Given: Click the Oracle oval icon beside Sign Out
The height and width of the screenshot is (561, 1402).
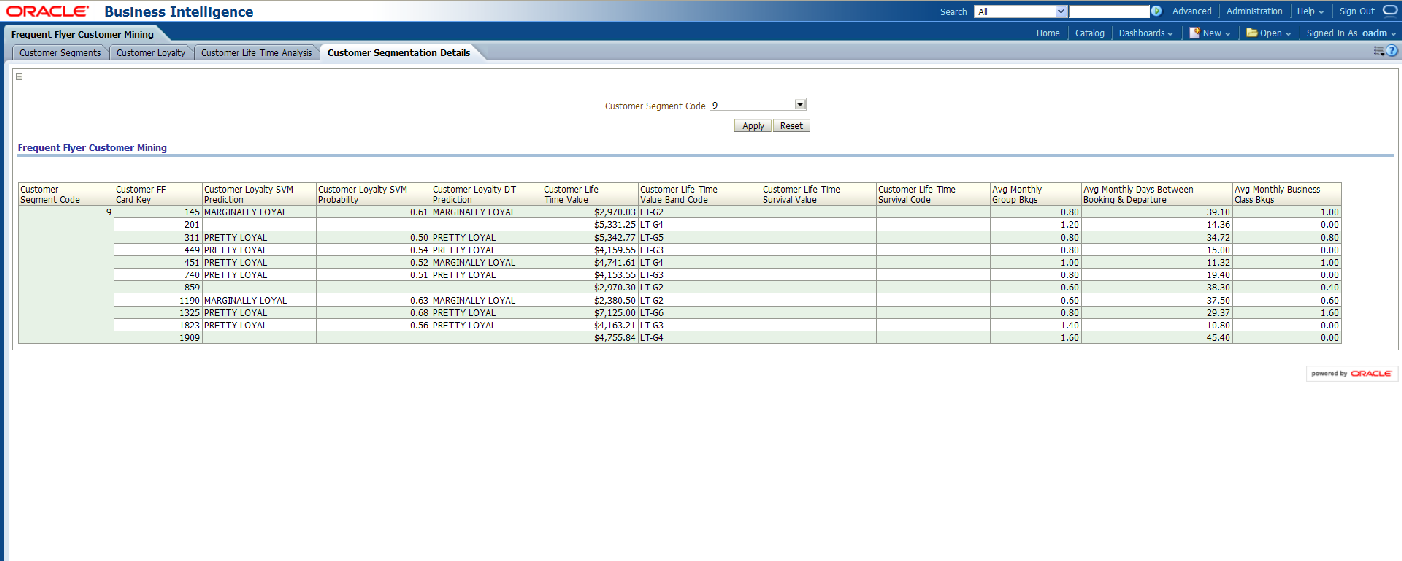Looking at the screenshot, I should coord(1389,11).
